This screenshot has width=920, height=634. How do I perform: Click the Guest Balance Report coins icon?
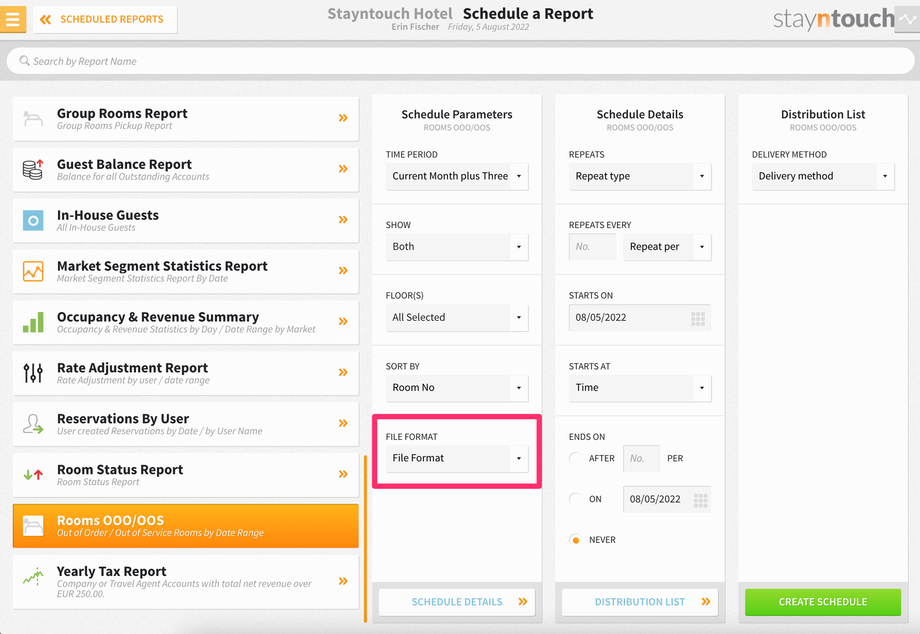(x=33, y=169)
